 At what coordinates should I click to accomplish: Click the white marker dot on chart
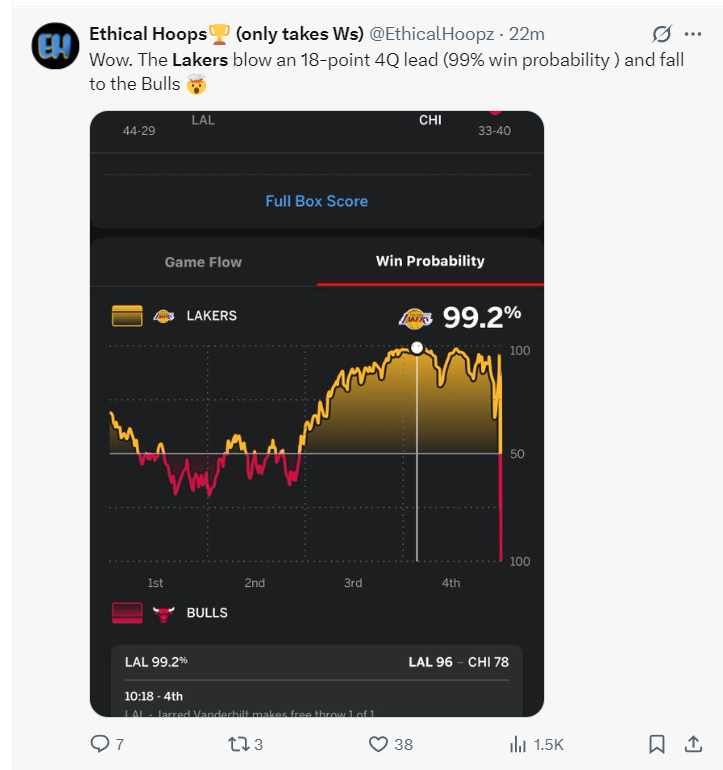[x=417, y=348]
